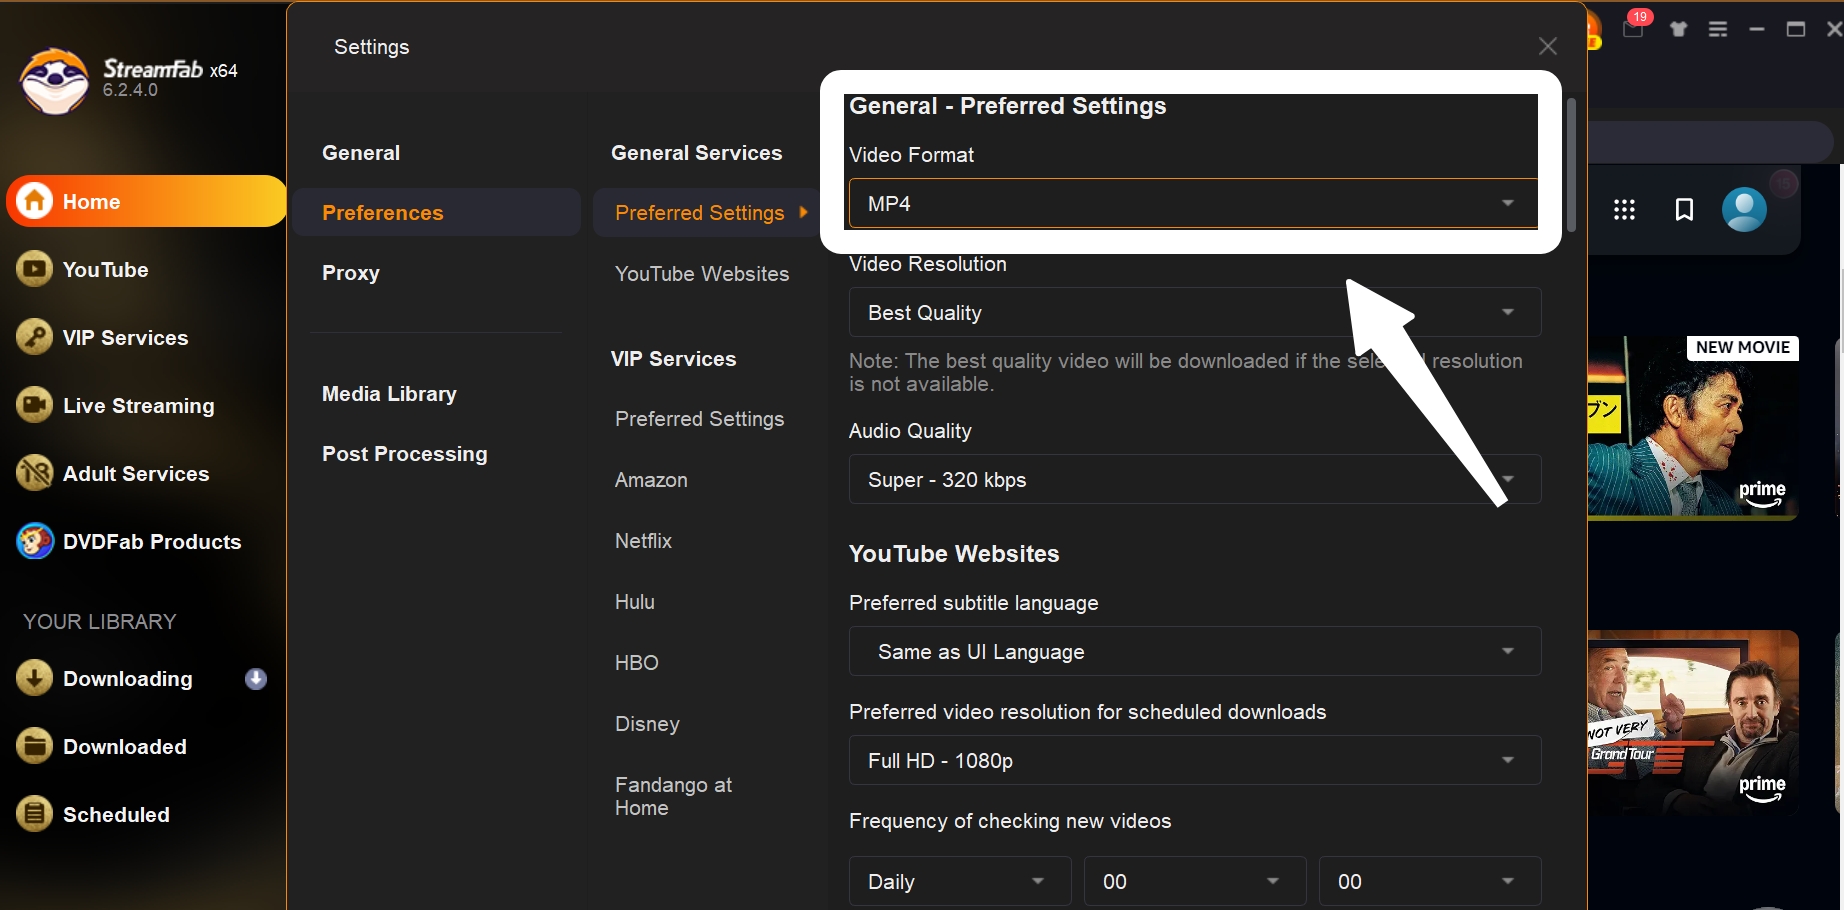Open YouTube Websites settings link
The image size is (1844, 910).
702,274
